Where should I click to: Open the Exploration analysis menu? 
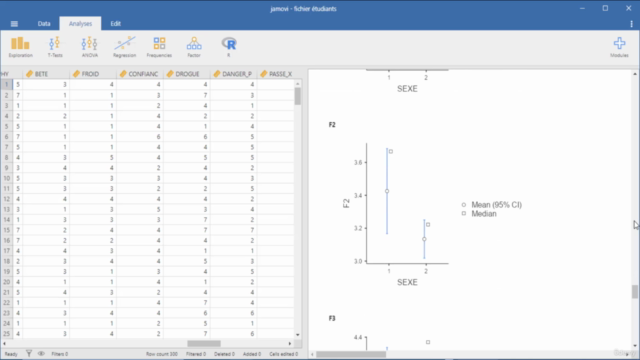tap(20, 47)
